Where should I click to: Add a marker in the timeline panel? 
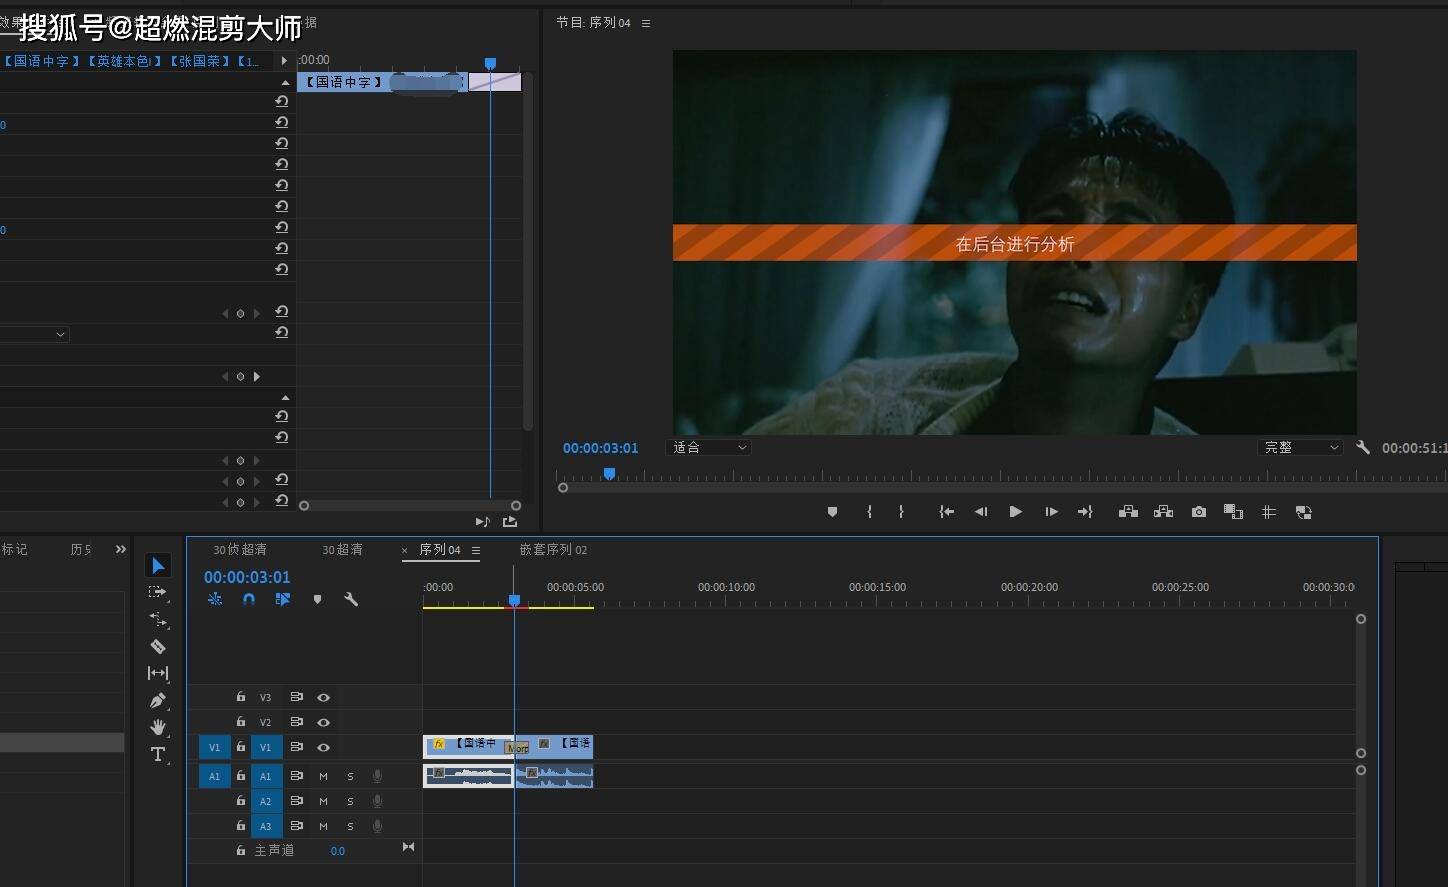[x=317, y=600]
